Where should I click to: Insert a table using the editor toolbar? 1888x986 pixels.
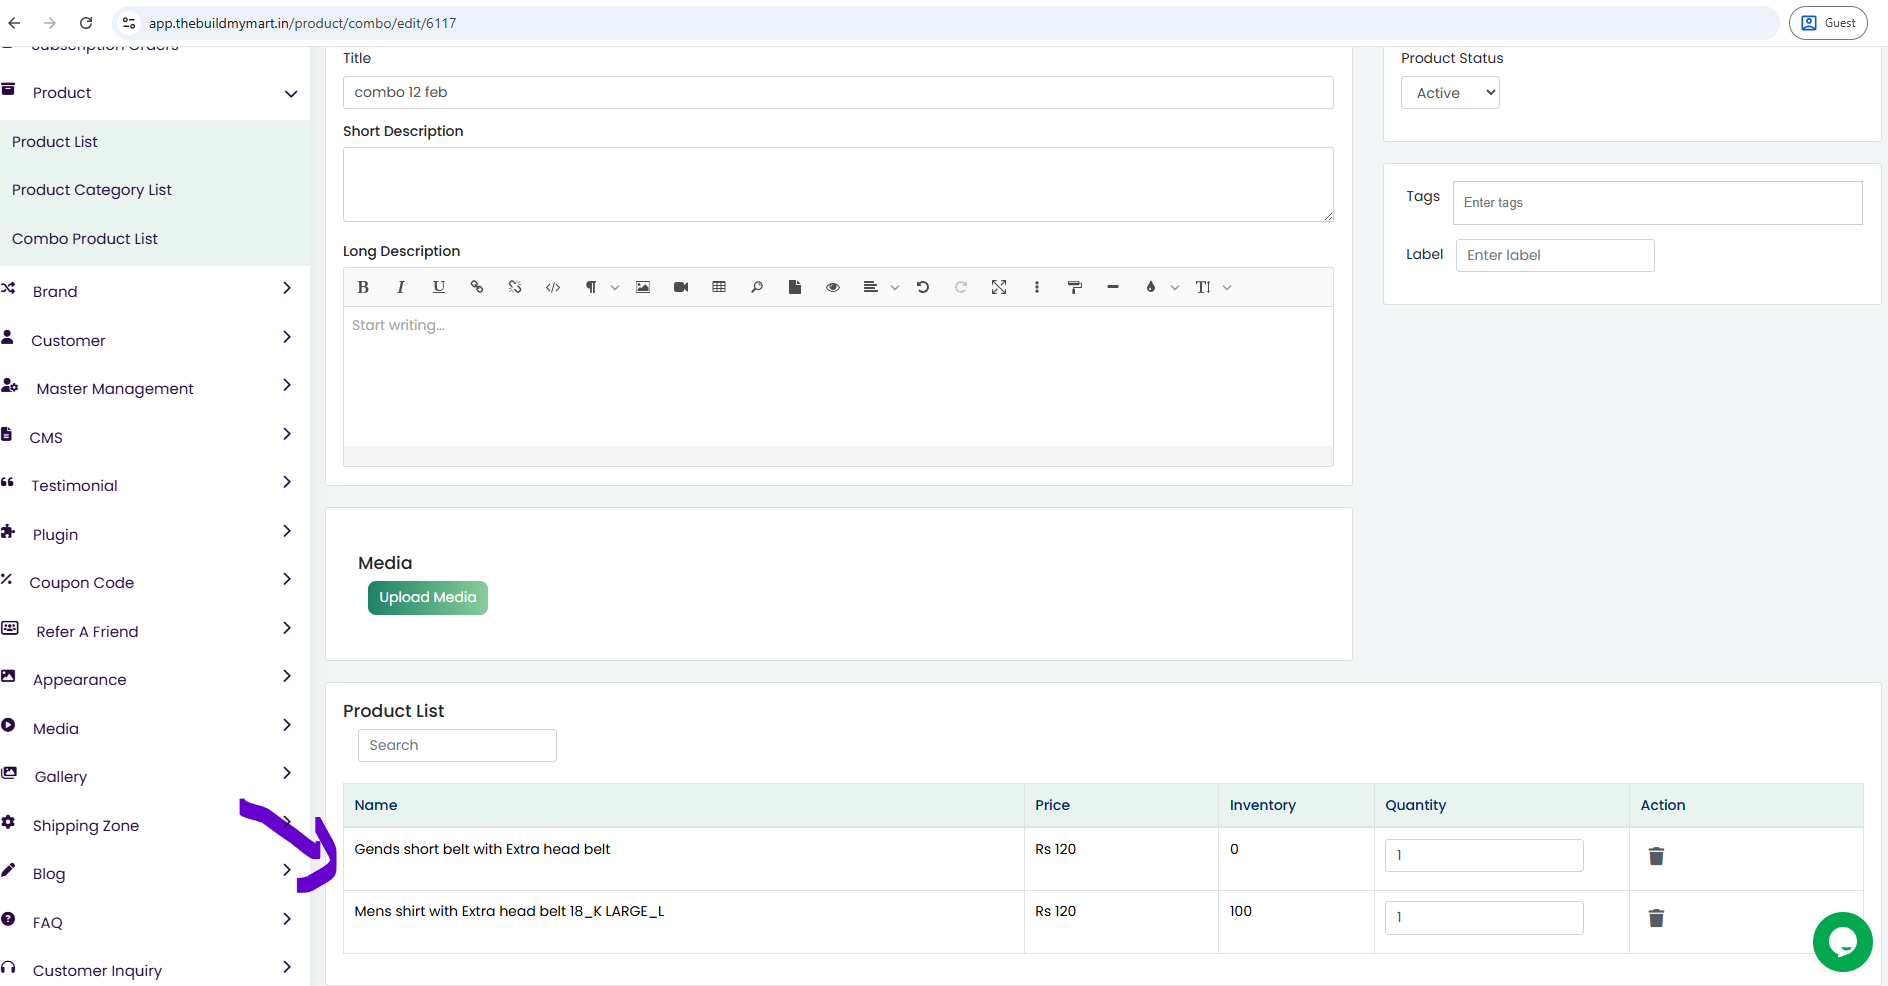pyautogui.click(x=719, y=287)
